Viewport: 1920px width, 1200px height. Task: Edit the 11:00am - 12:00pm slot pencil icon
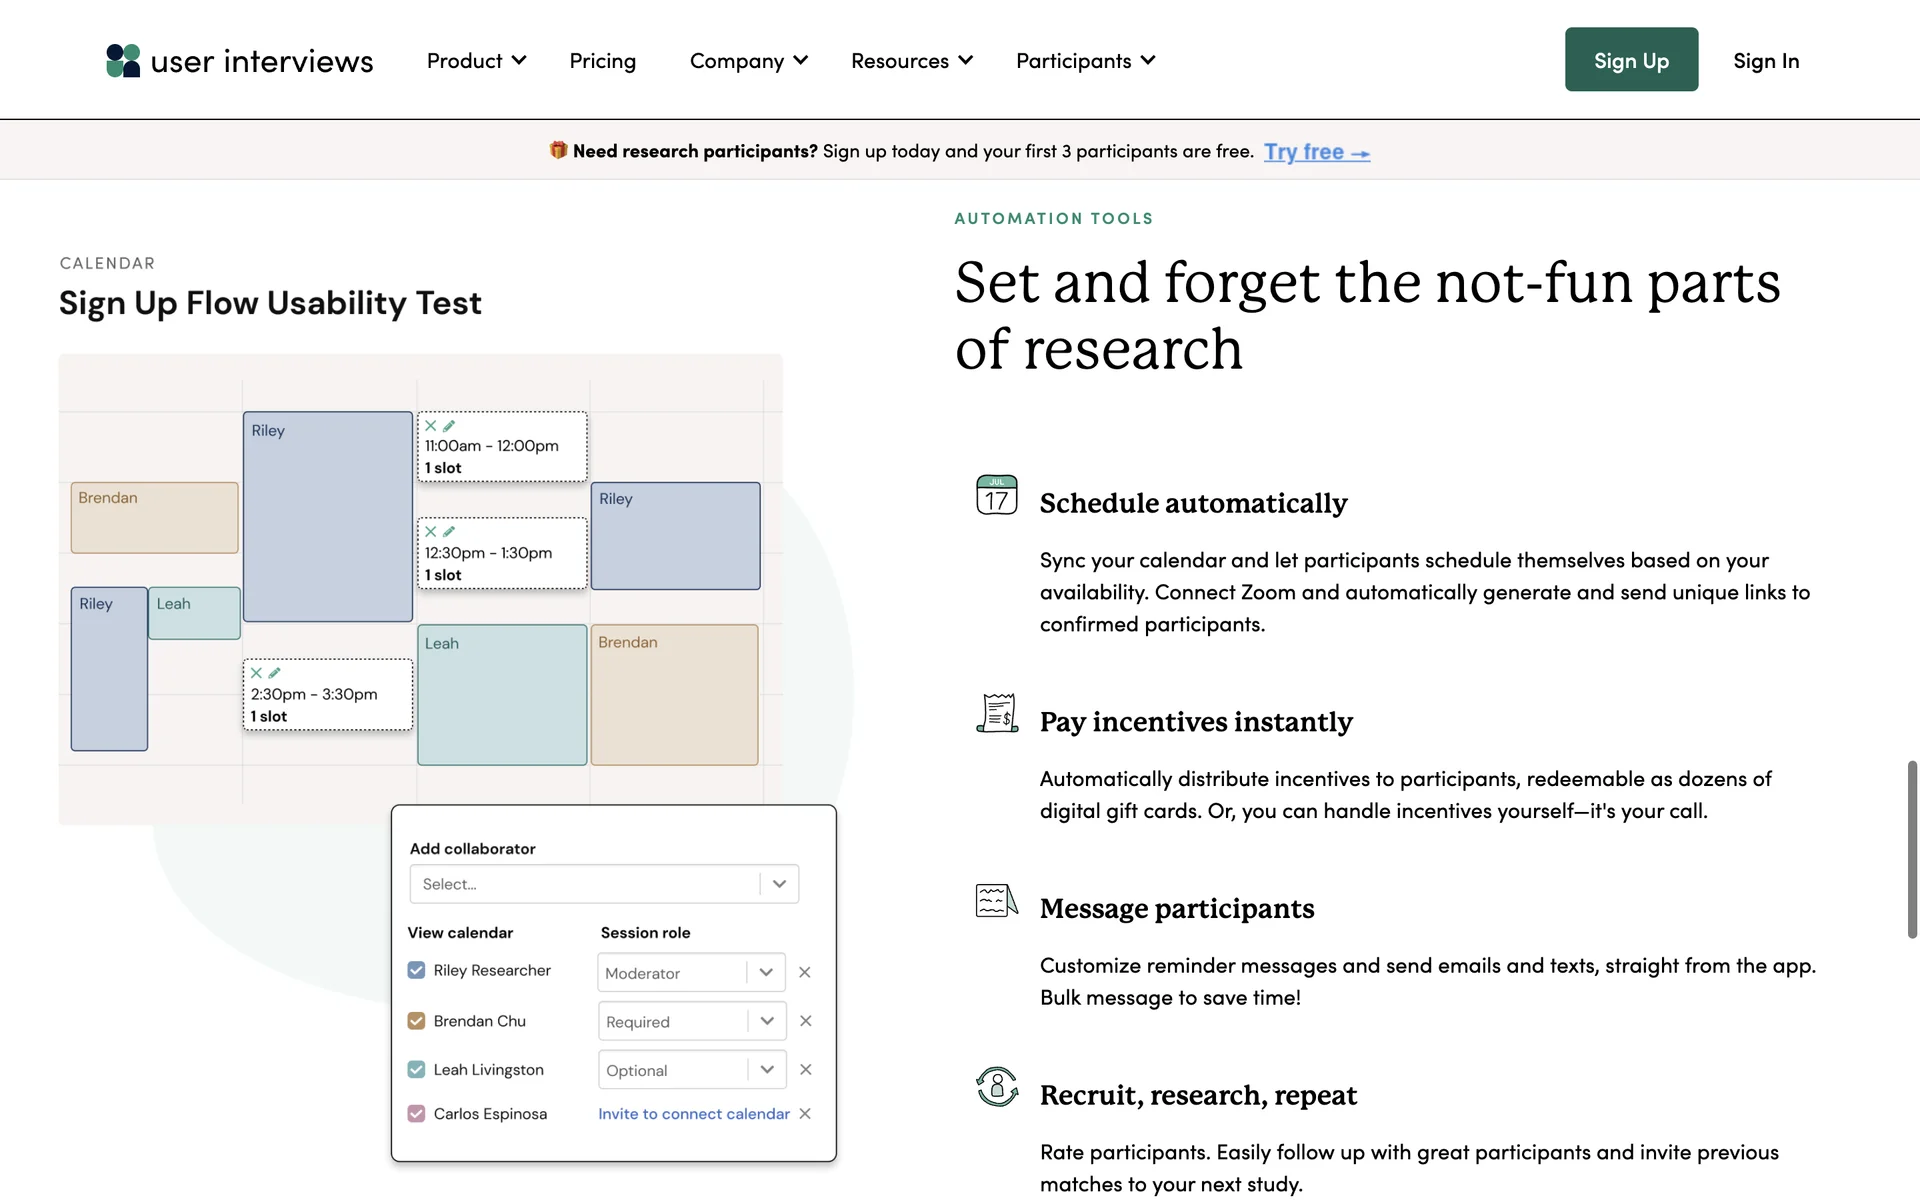pyautogui.click(x=449, y=426)
